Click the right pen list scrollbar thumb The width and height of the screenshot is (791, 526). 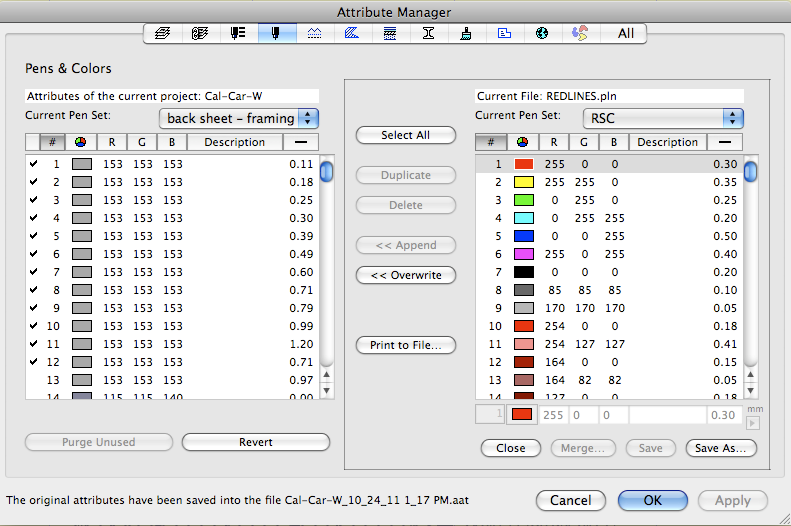tap(751, 171)
